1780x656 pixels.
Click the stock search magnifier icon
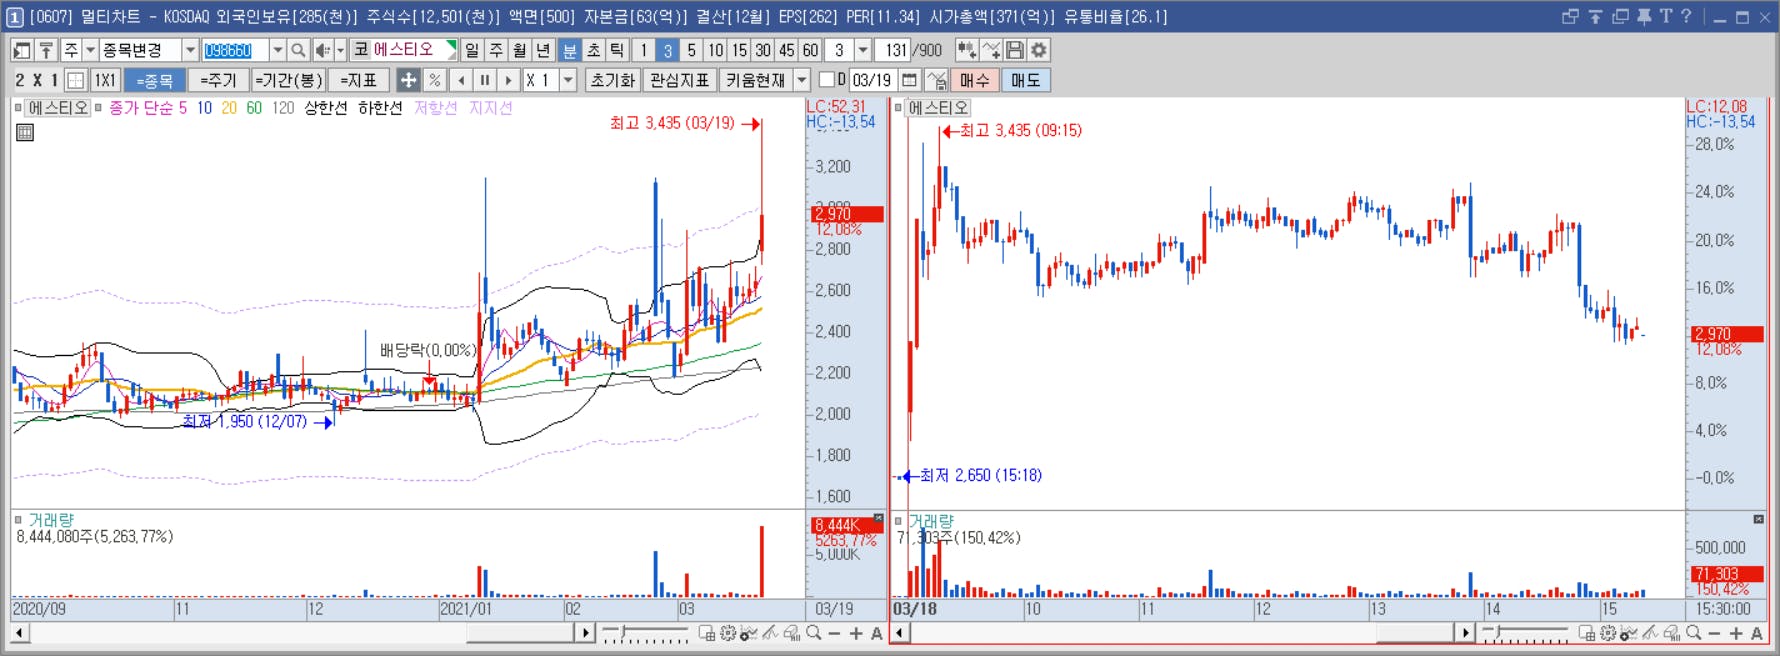pyautogui.click(x=298, y=50)
